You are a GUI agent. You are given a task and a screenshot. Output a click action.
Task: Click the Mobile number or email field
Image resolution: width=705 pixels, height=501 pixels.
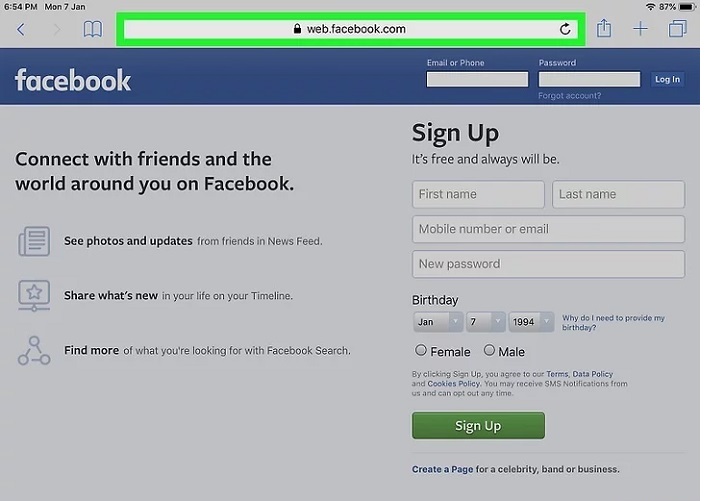tap(548, 229)
